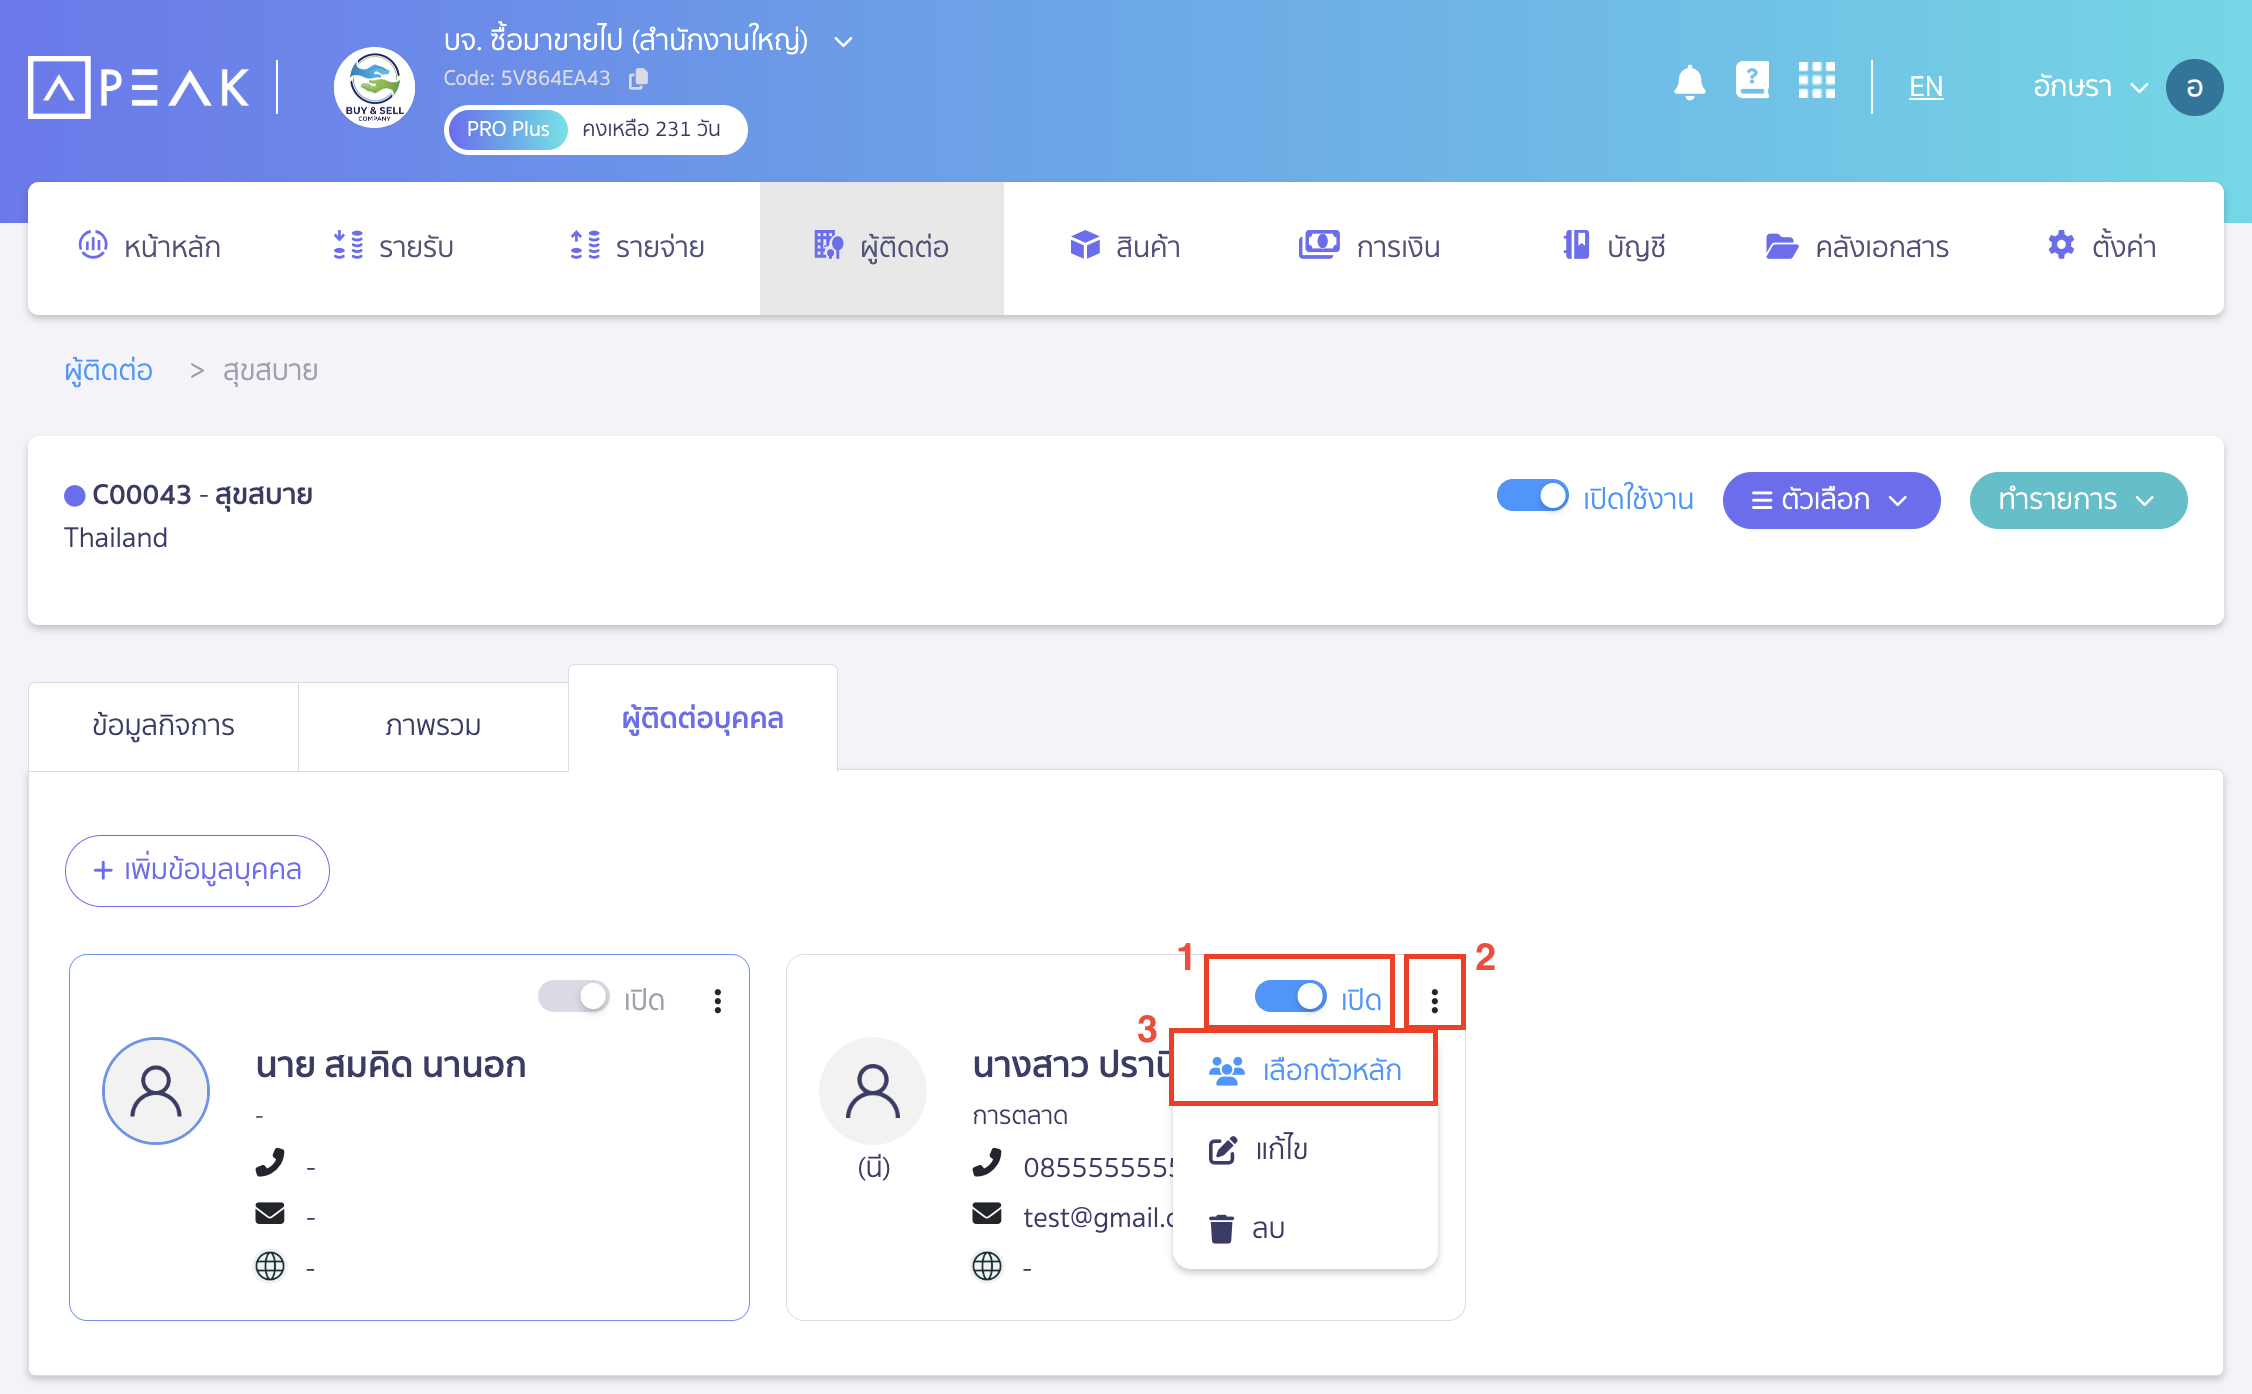Screen dimensions: 2252x1394
Task: Open the สินค้า products section
Action: pos(1124,247)
